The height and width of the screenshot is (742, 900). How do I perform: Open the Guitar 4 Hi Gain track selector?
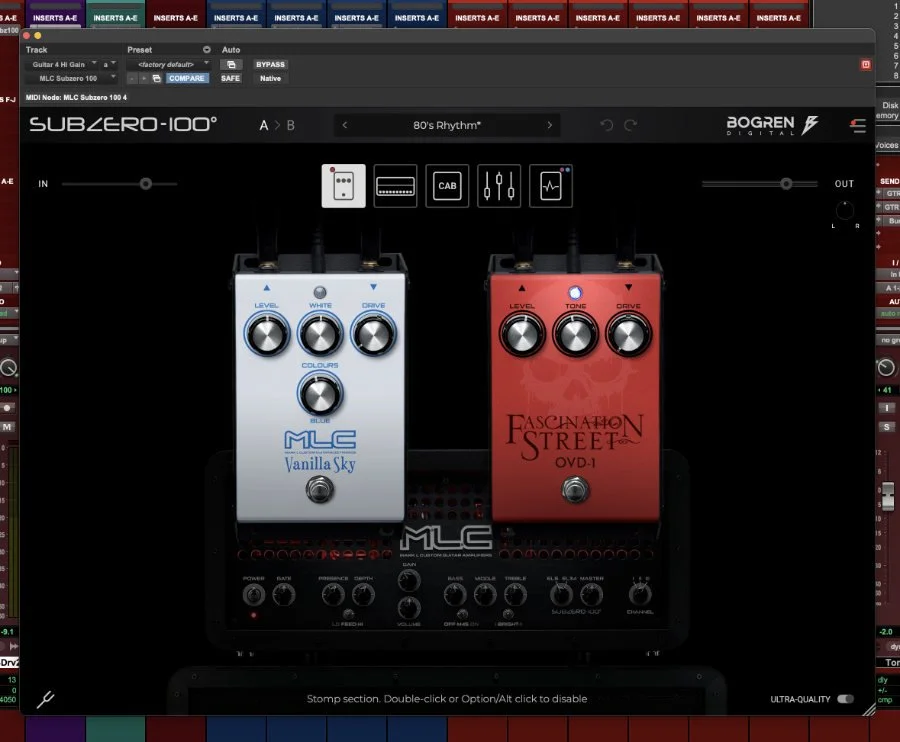pos(62,65)
